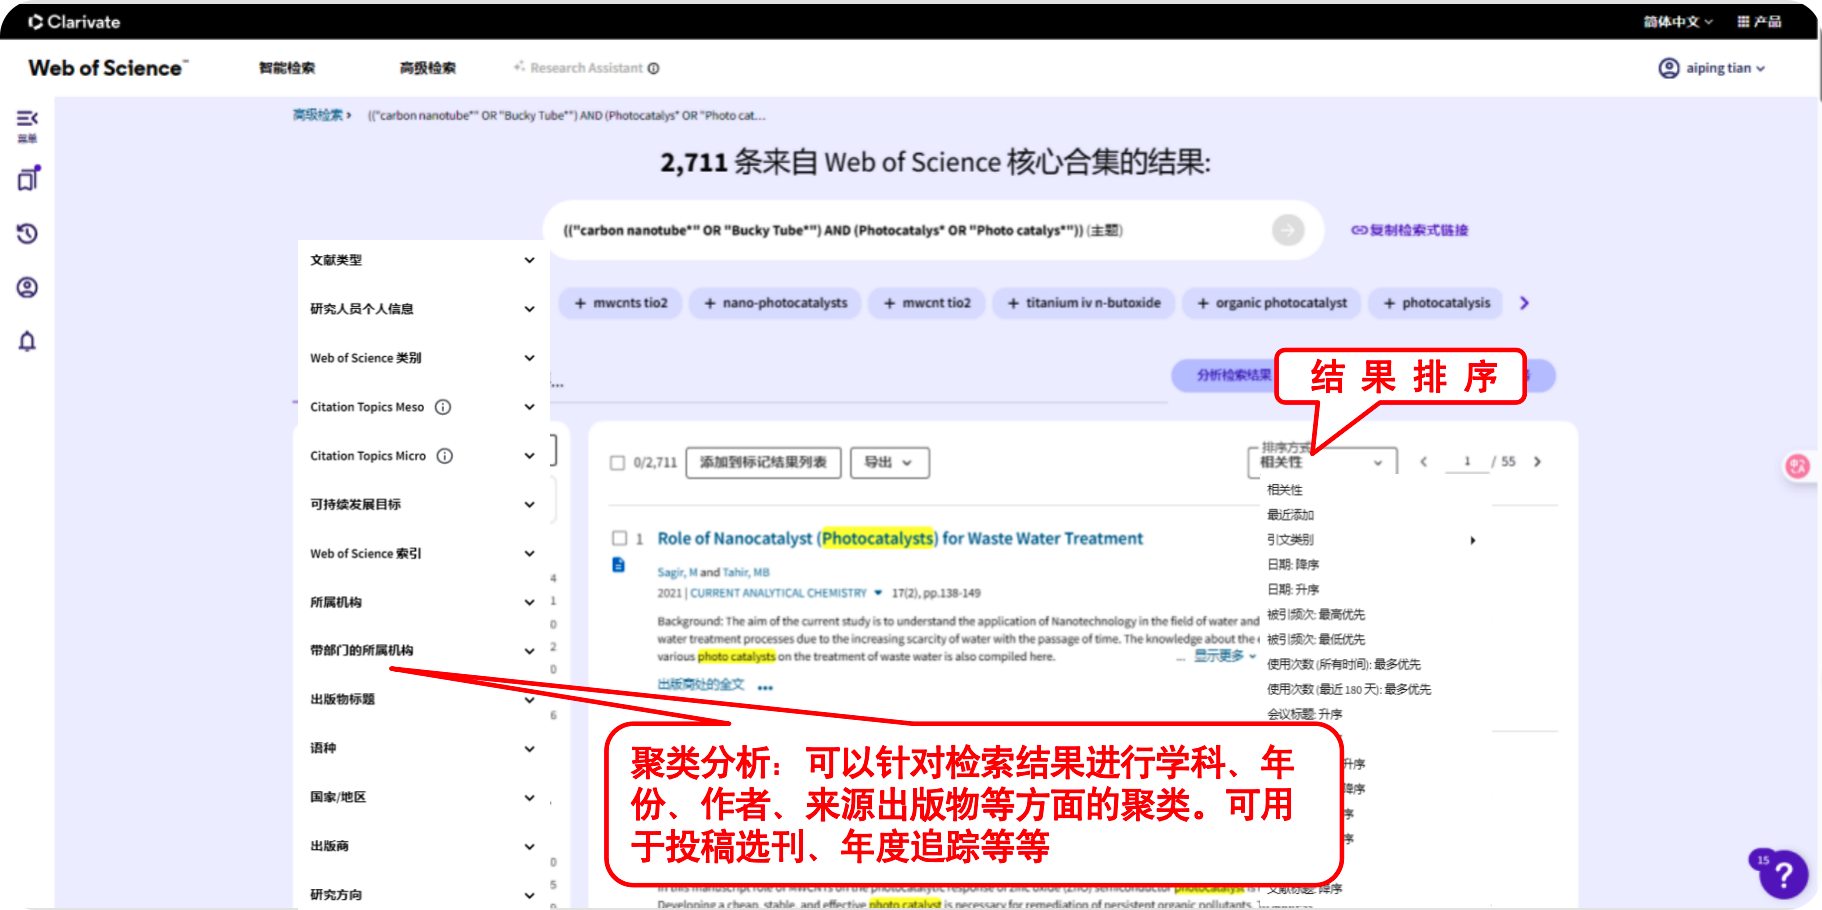Open search history clock icon

pos(27,233)
